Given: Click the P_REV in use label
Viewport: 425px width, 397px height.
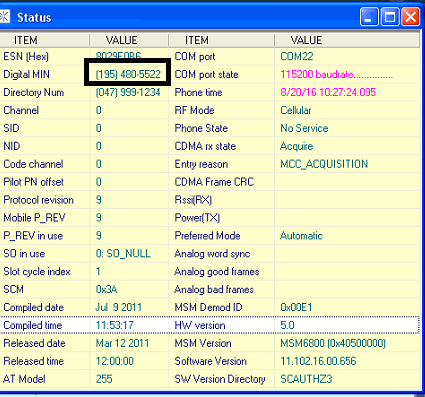Looking at the screenshot, I should point(33,236).
